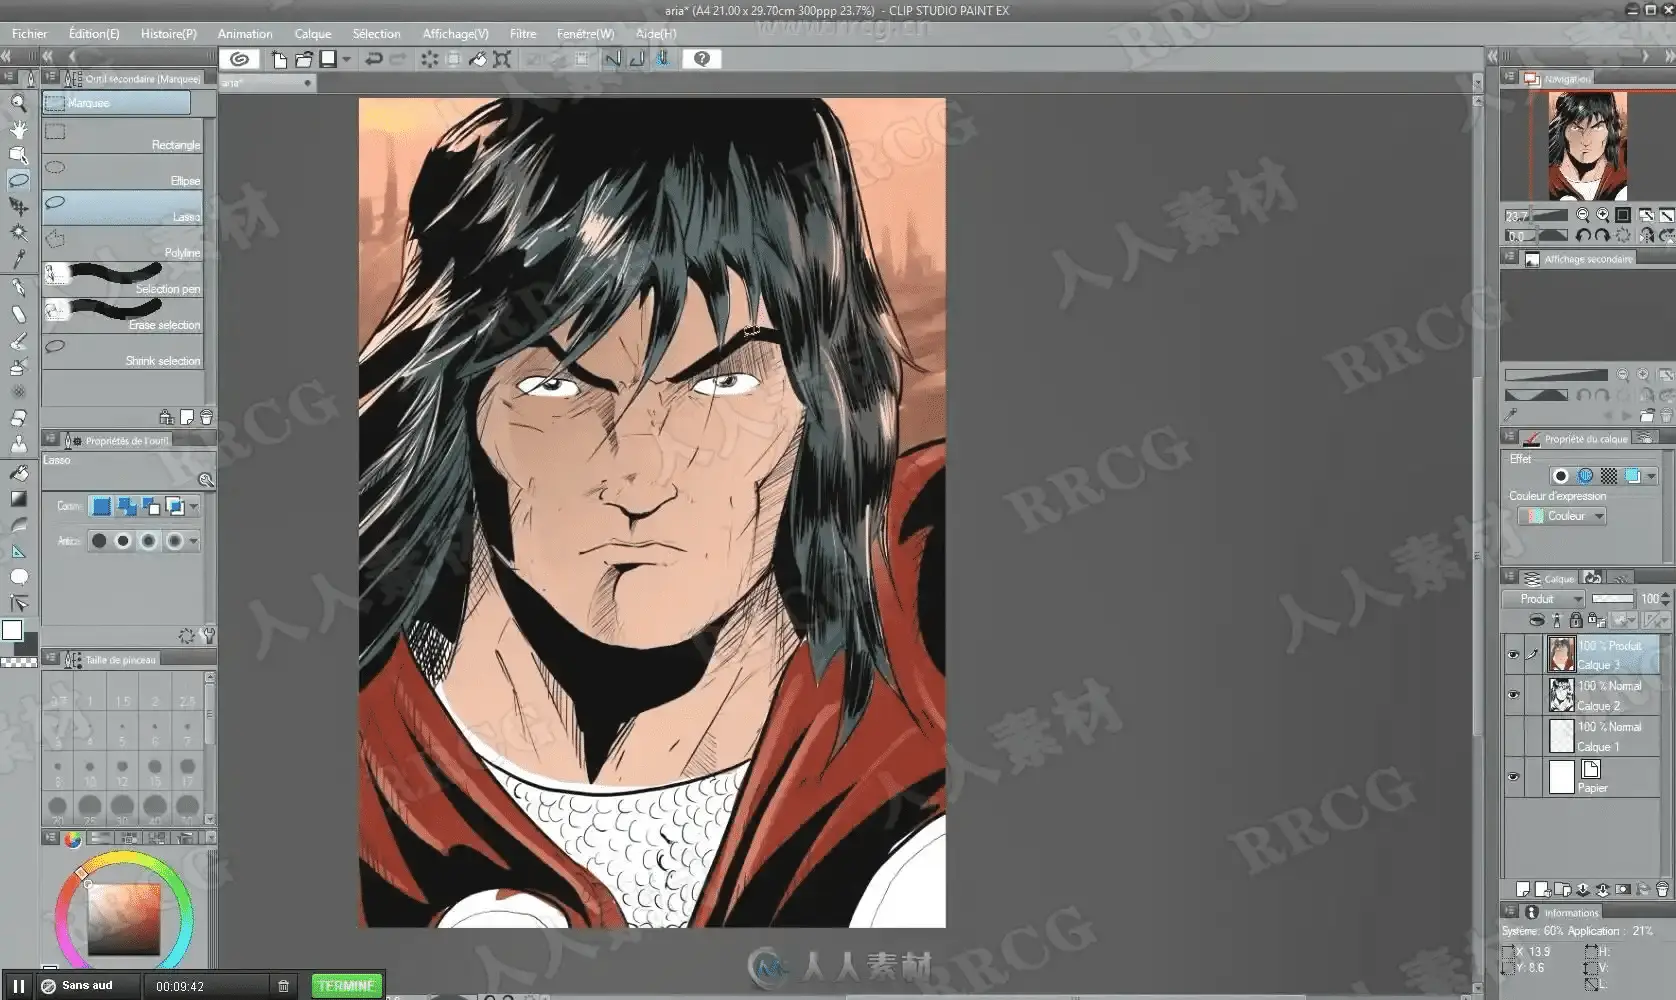
Task: Toggle visibility of the Papier layer
Action: [1513, 776]
